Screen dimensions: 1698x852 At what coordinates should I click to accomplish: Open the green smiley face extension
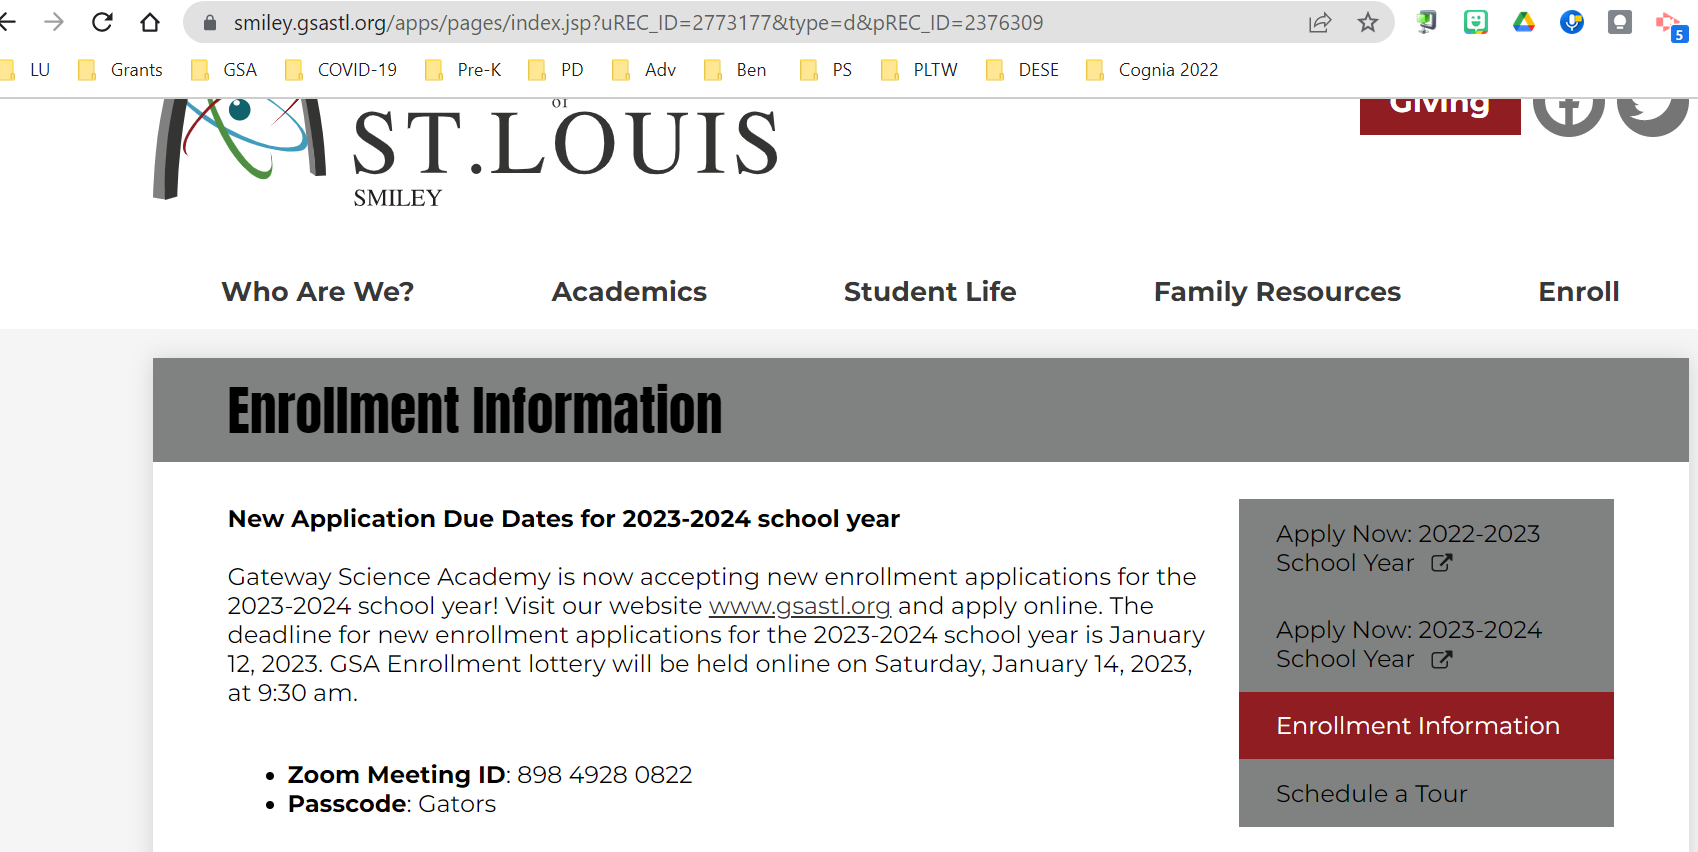click(1476, 22)
